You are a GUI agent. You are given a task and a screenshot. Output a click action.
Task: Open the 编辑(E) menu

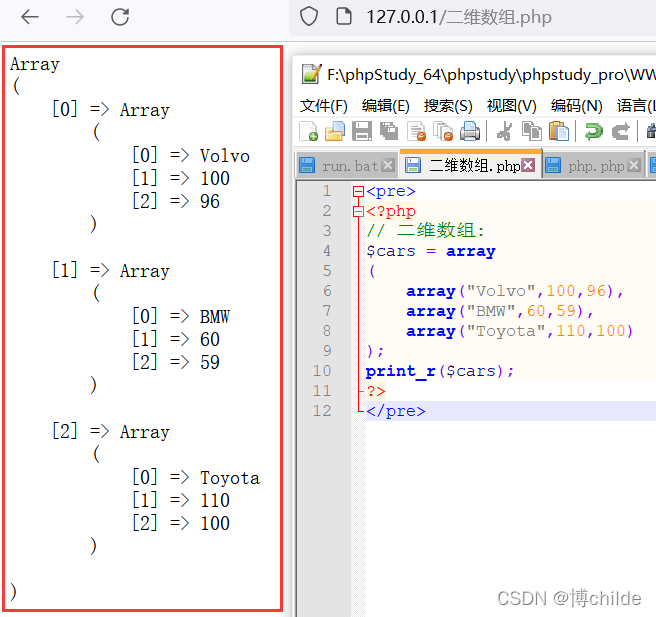(385, 106)
